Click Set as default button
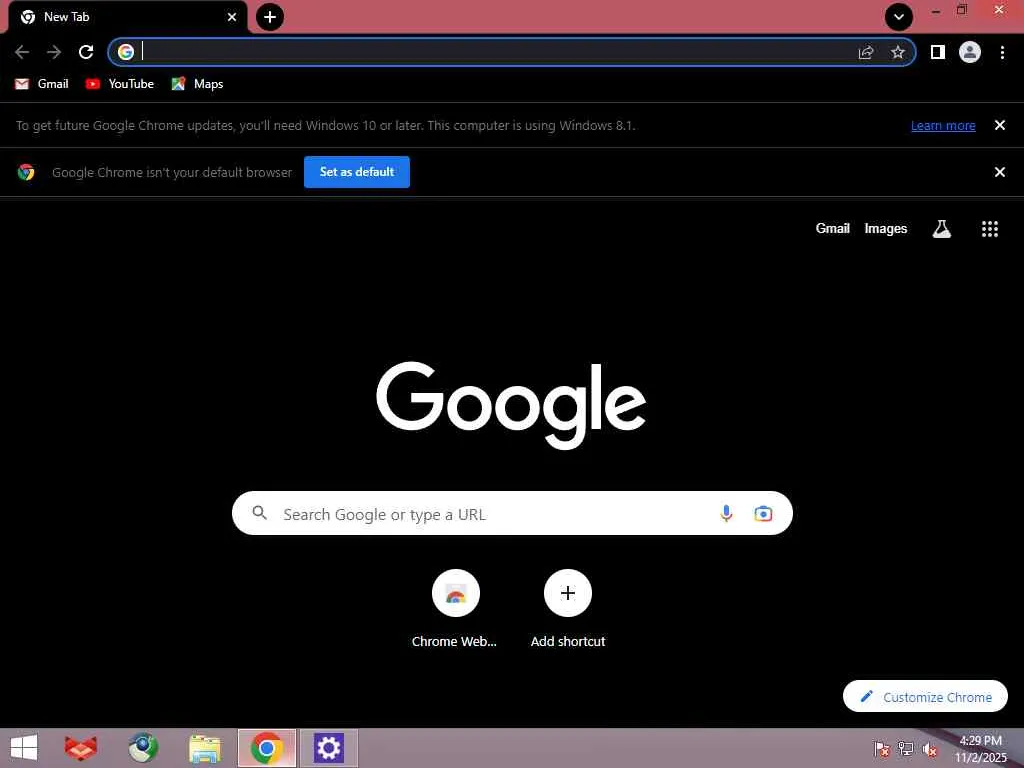The height and width of the screenshot is (768, 1024). coord(357,172)
